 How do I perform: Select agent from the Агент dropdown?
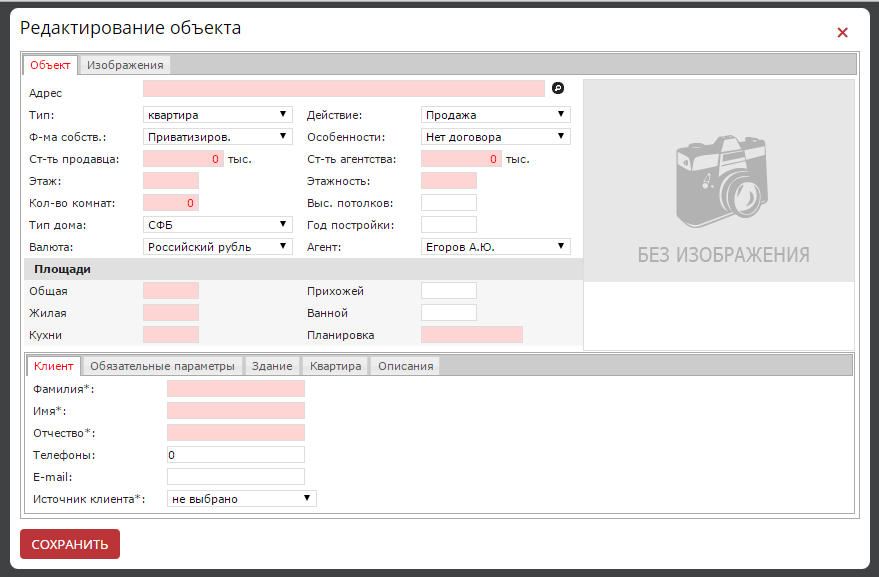click(495, 247)
